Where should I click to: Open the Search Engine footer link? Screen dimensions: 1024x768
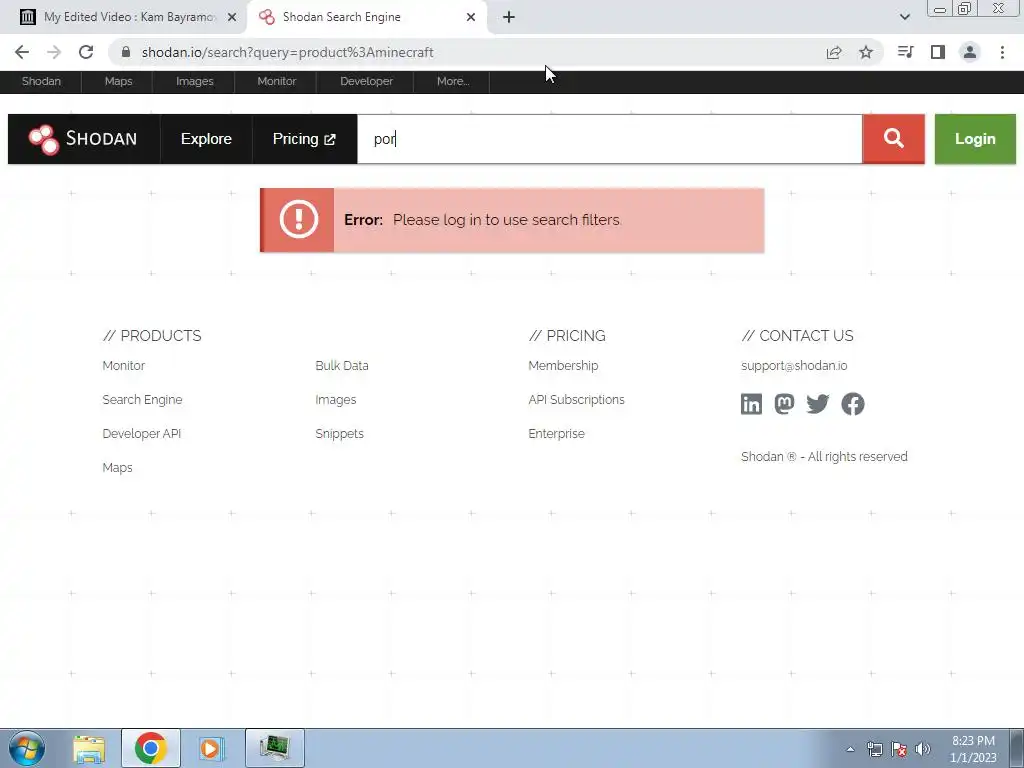point(142,400)
